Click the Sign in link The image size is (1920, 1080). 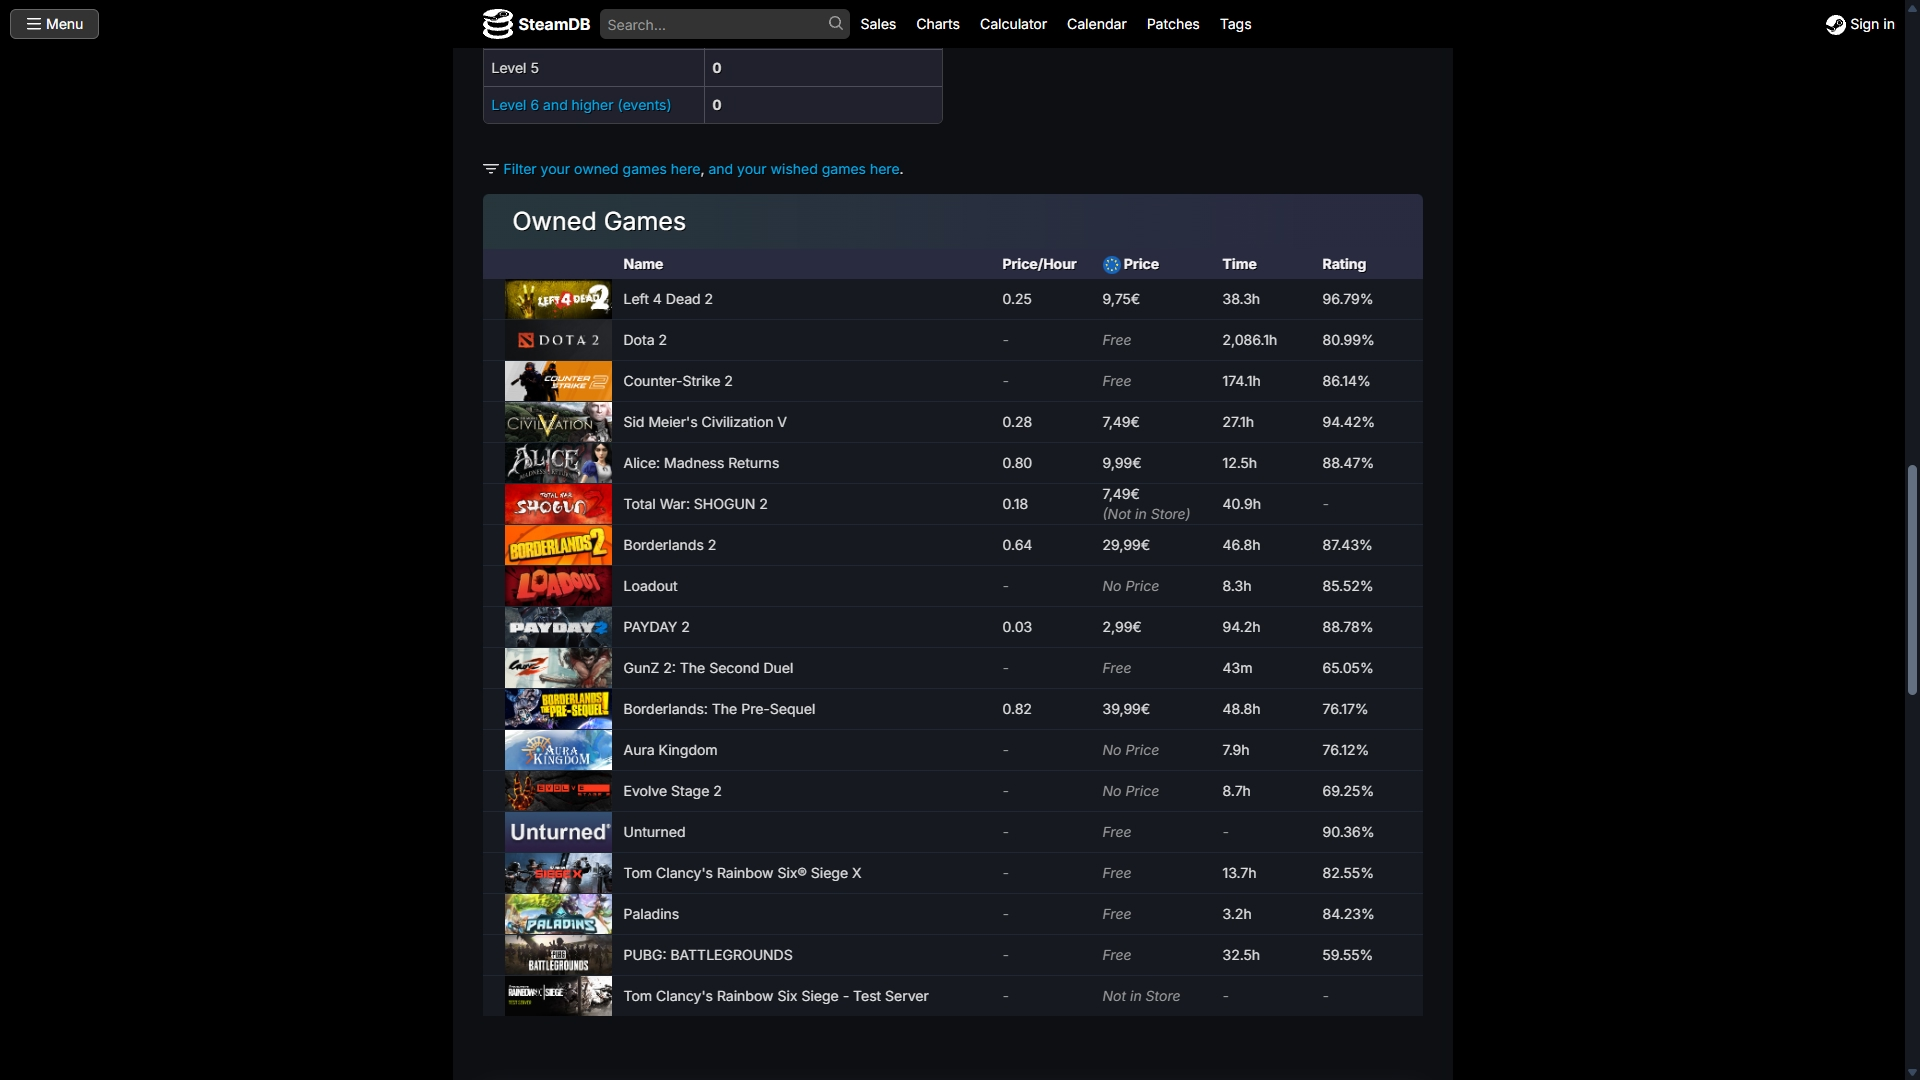[1872, 24]
